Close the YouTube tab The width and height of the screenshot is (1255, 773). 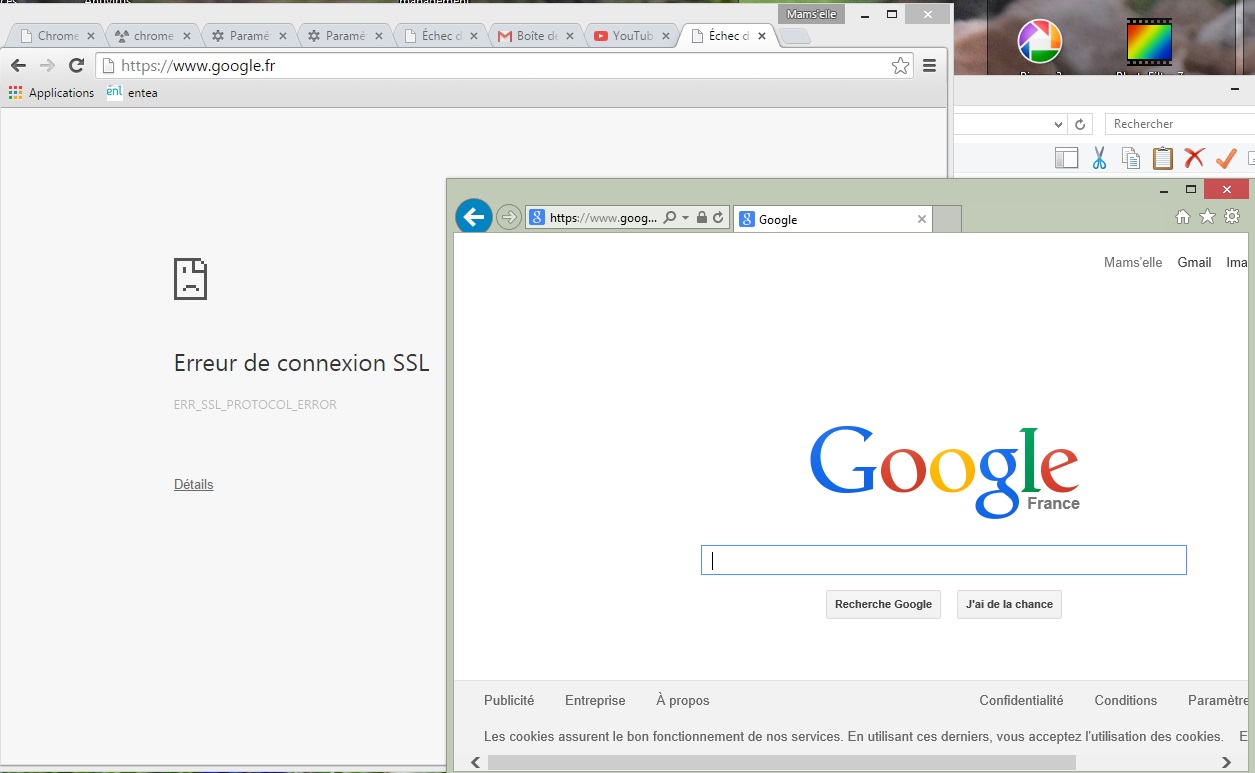click(666, 36)
